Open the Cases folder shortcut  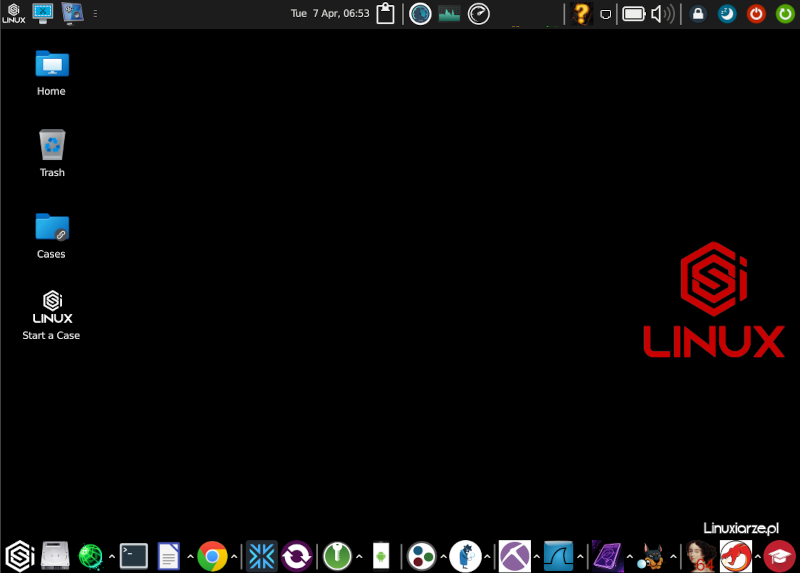point(52,236)
